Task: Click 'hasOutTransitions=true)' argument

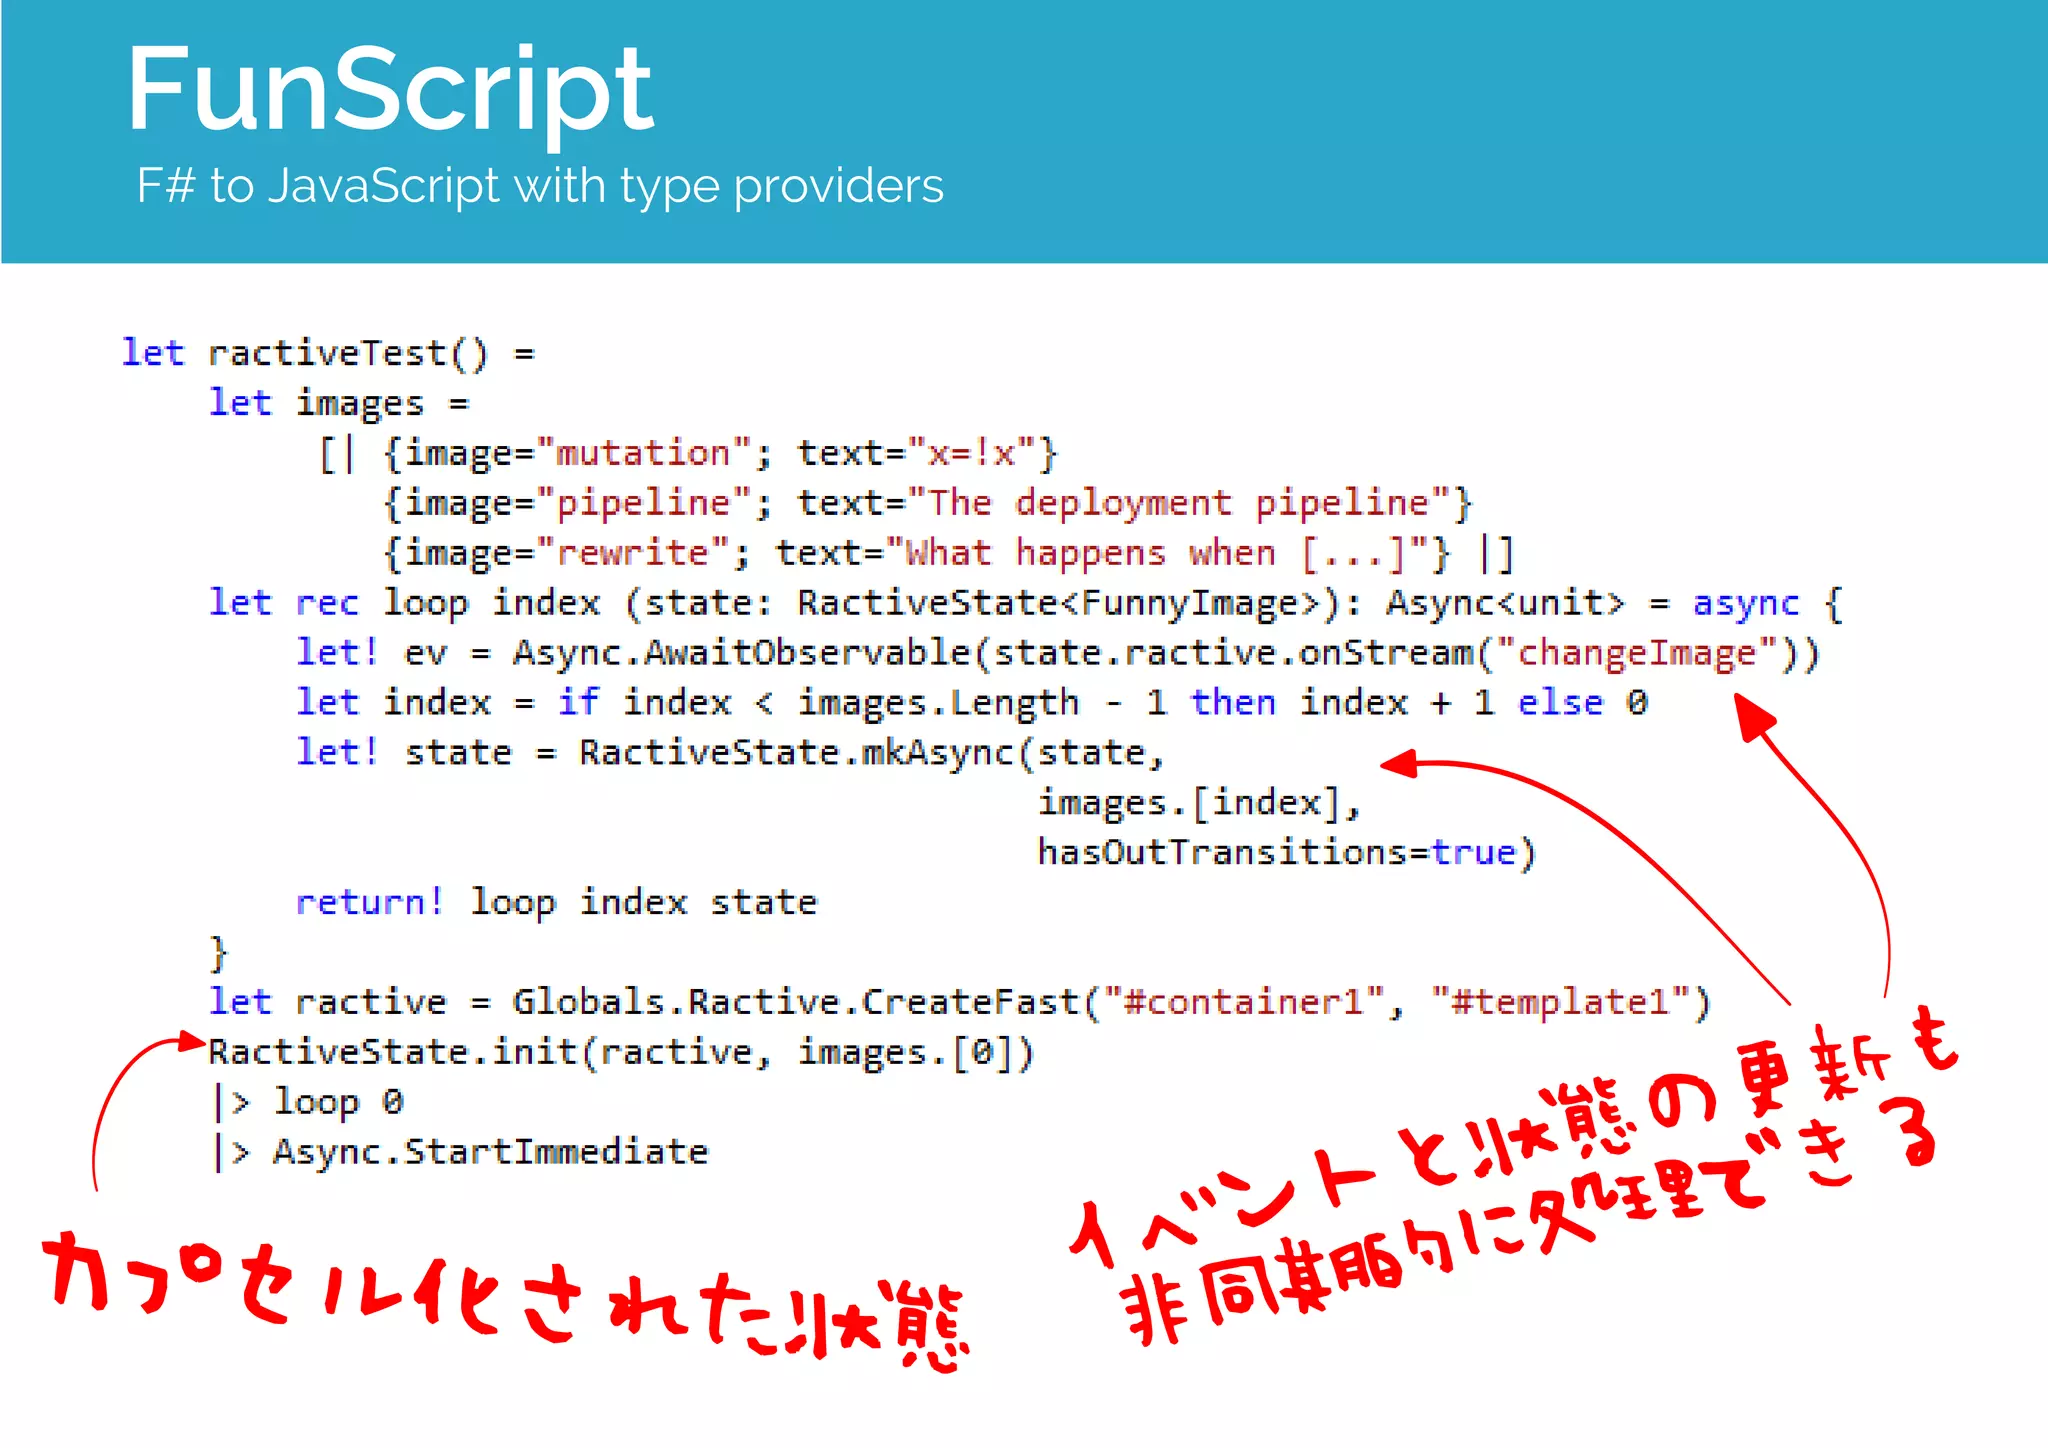Action: click(x=1287, y=853)
